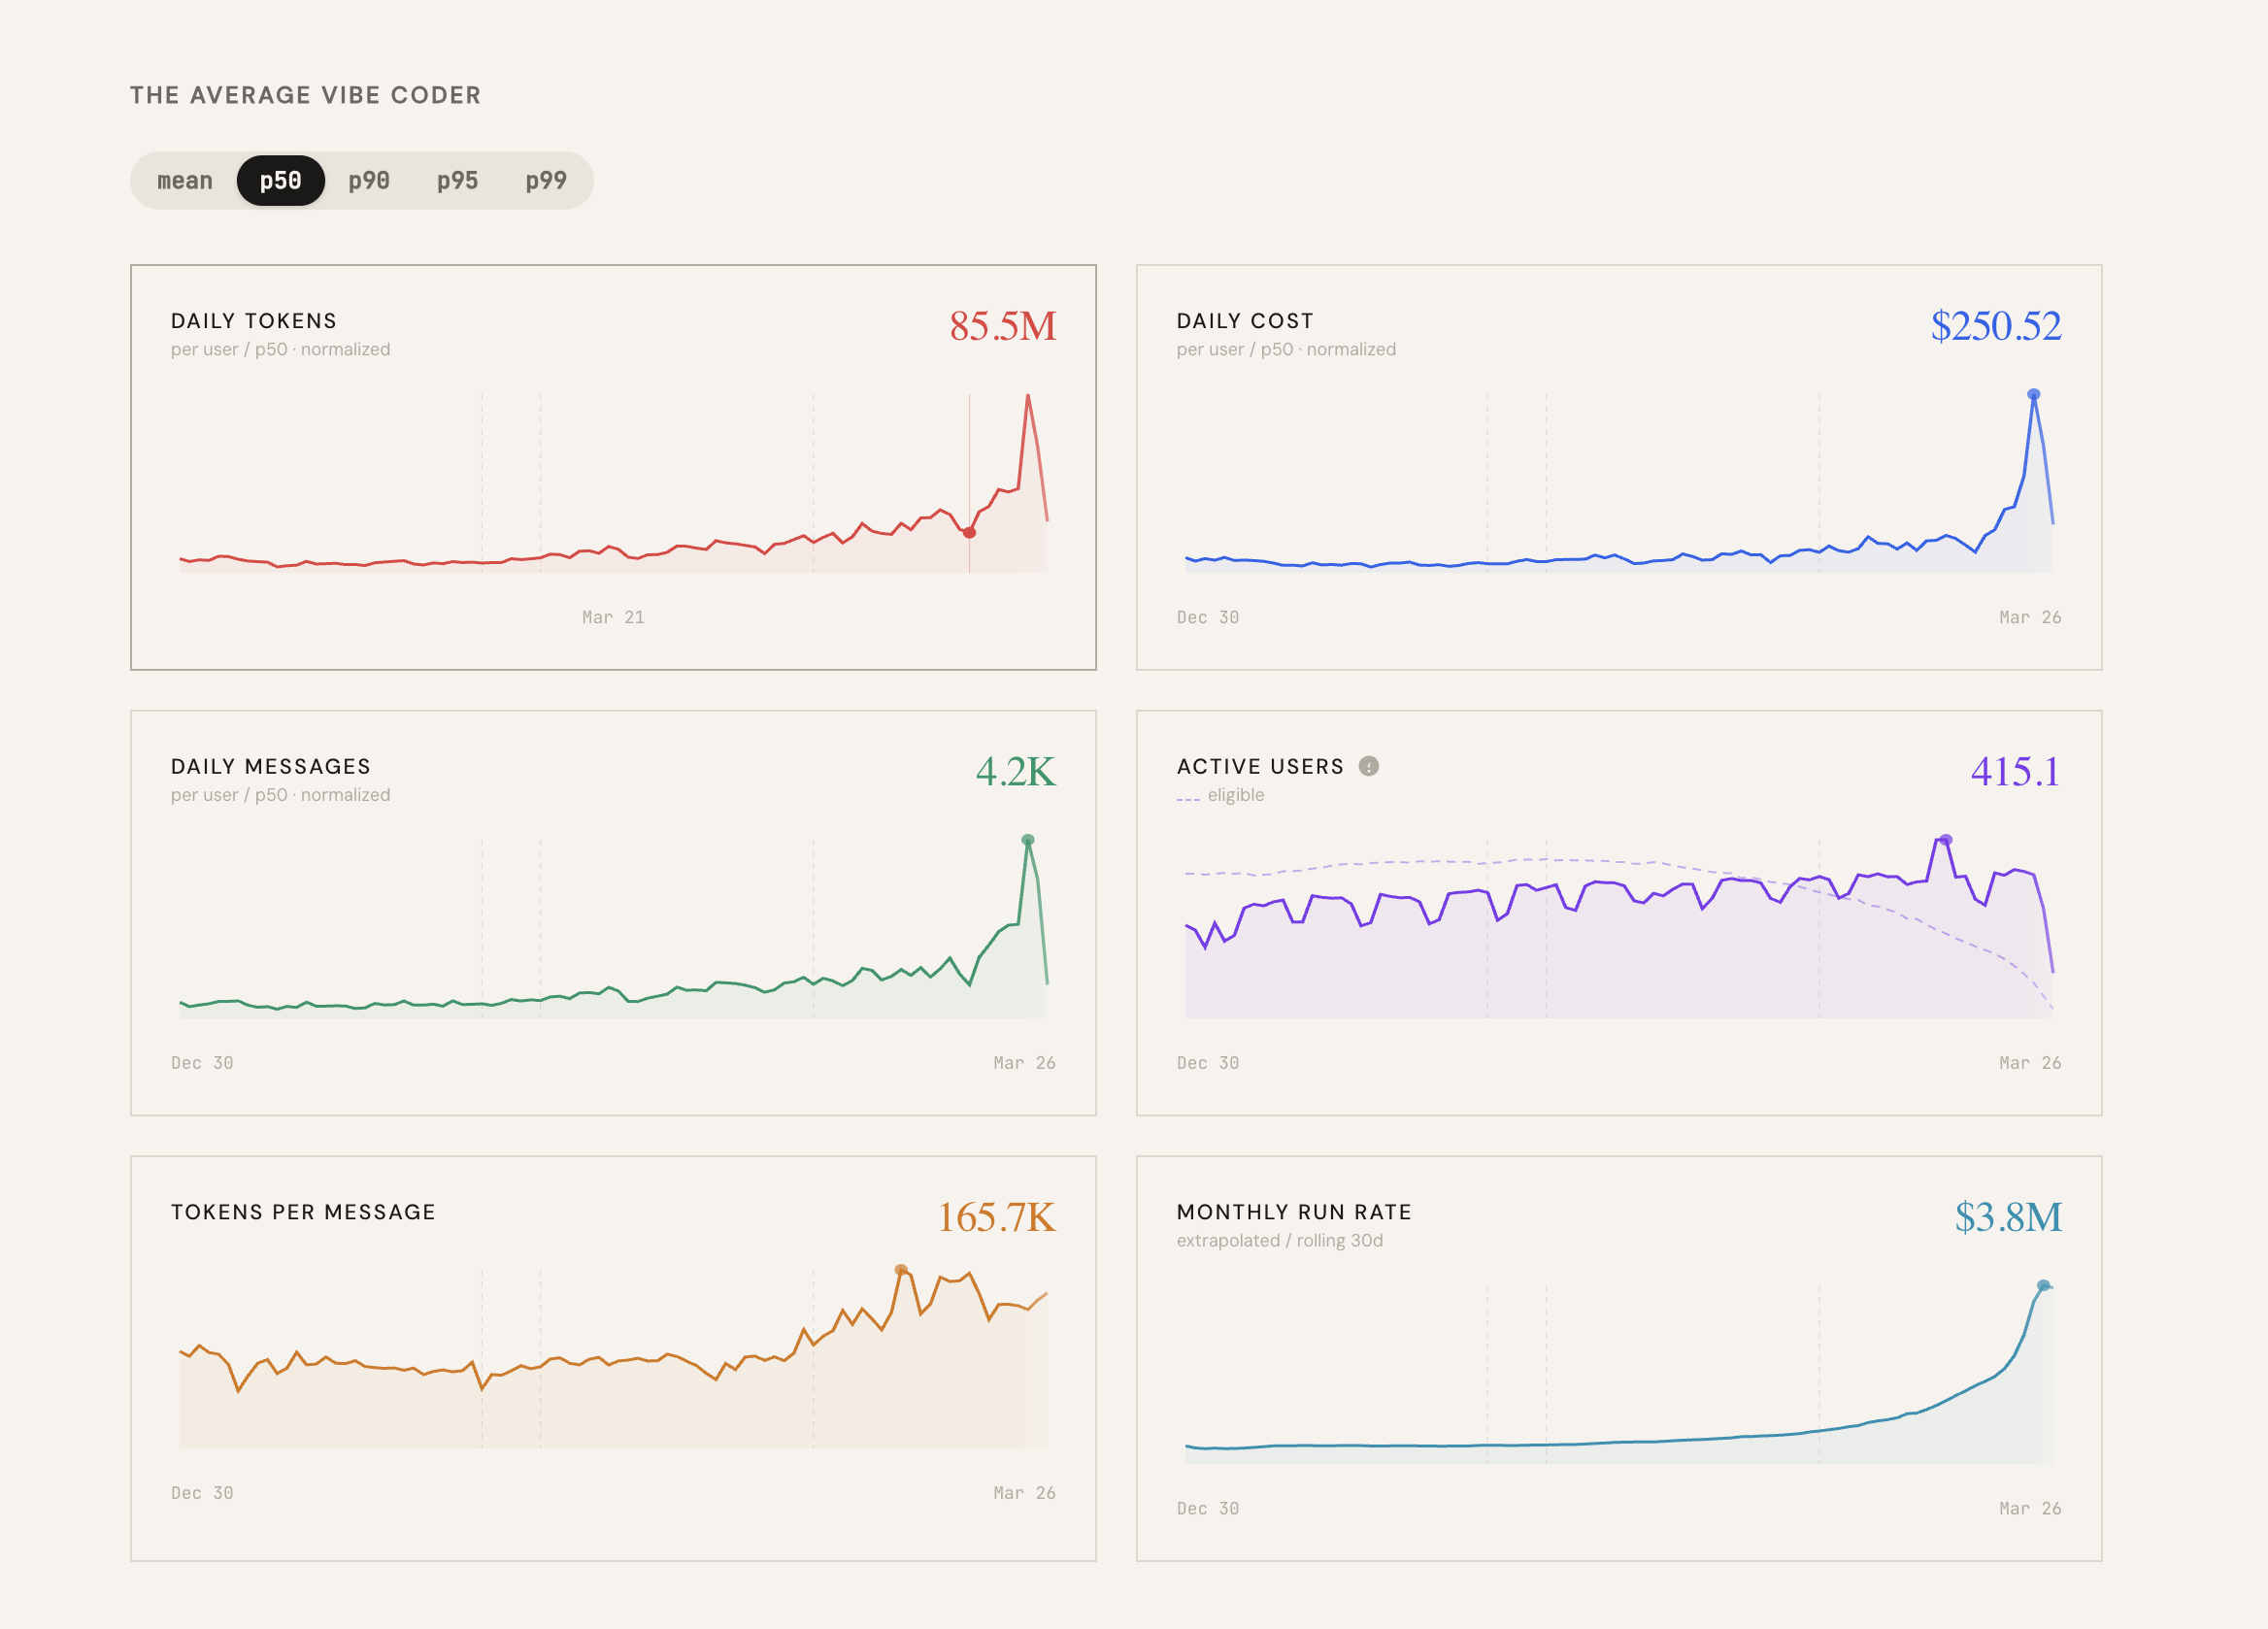Image resolution: width=2268 pixels, height=1629 pixels.
Task: Click the 415.1 Active Users value
Action: click(2015, 772)
